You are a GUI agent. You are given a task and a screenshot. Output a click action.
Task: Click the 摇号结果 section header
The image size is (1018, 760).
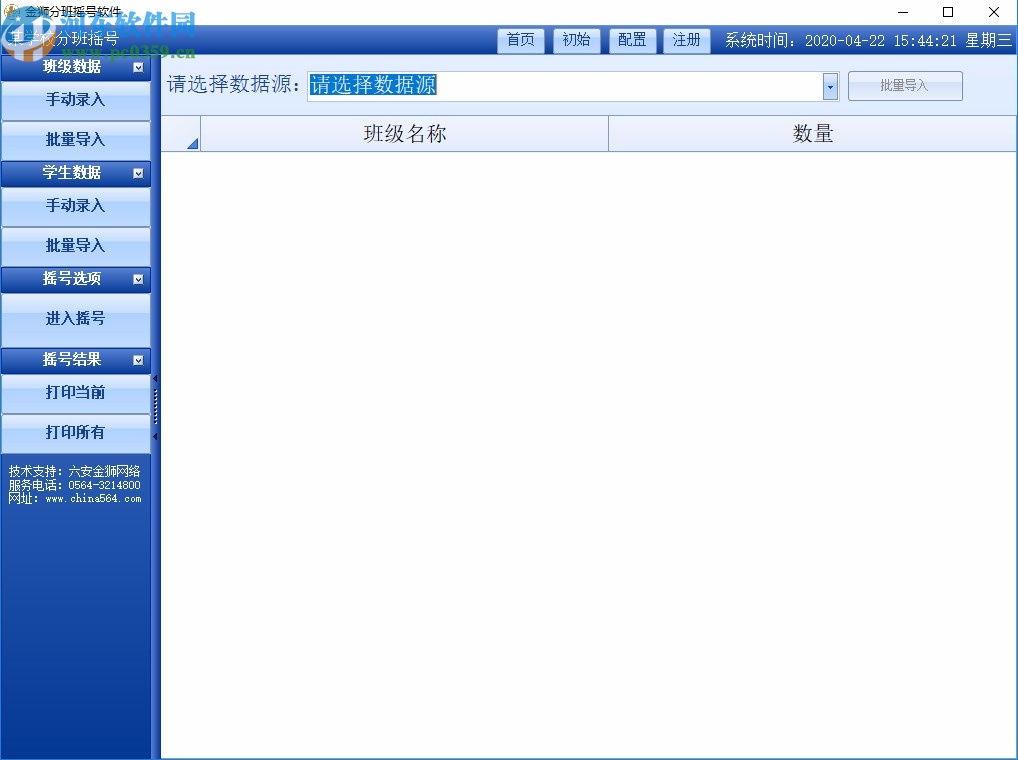(x=75, y=360)
